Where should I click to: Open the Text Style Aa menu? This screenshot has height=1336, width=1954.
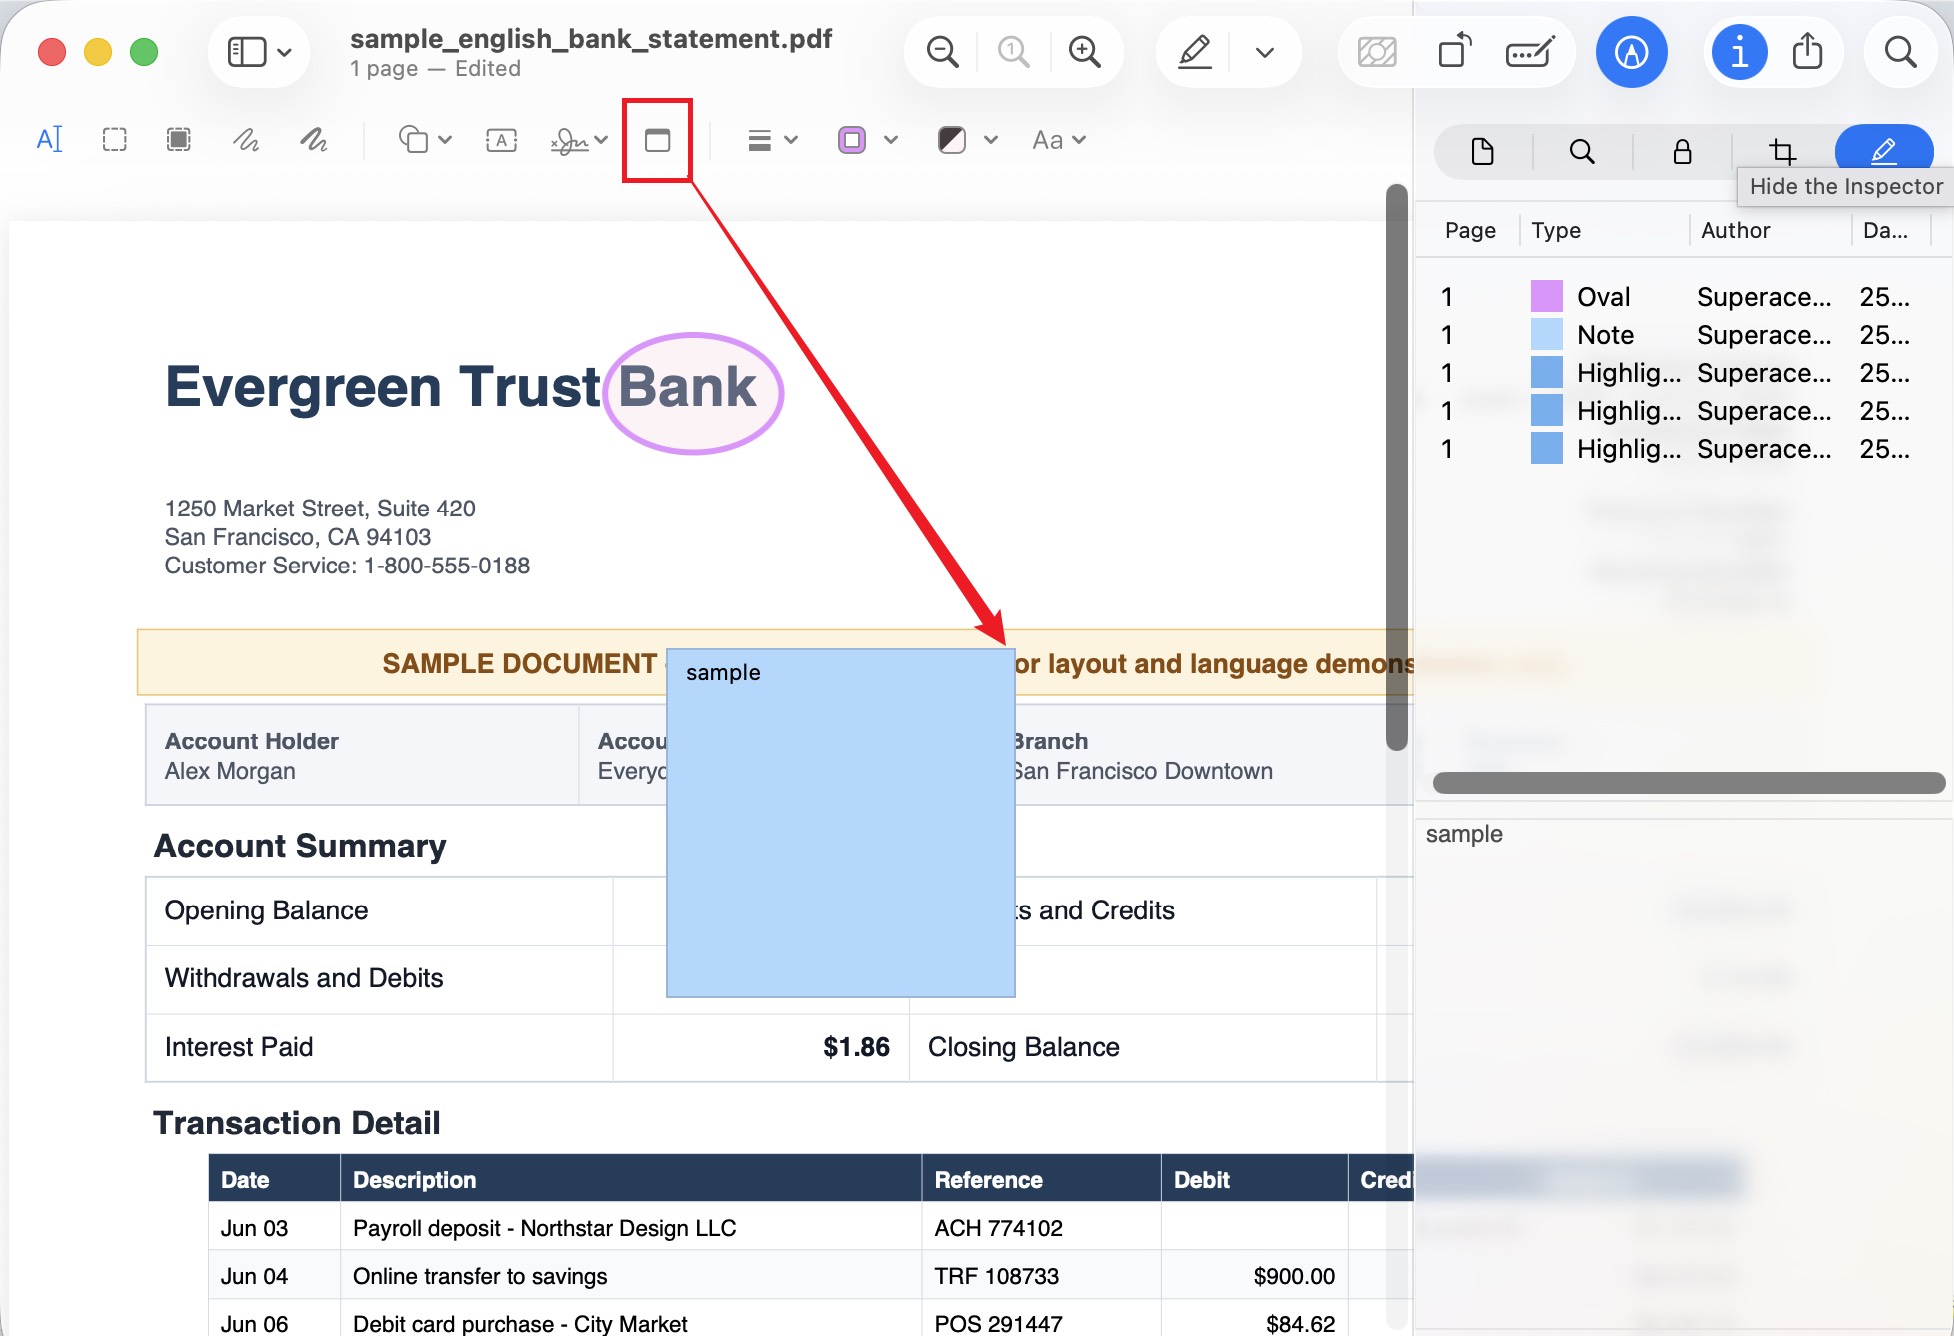pyautogui.click(x=1059, y=140)
